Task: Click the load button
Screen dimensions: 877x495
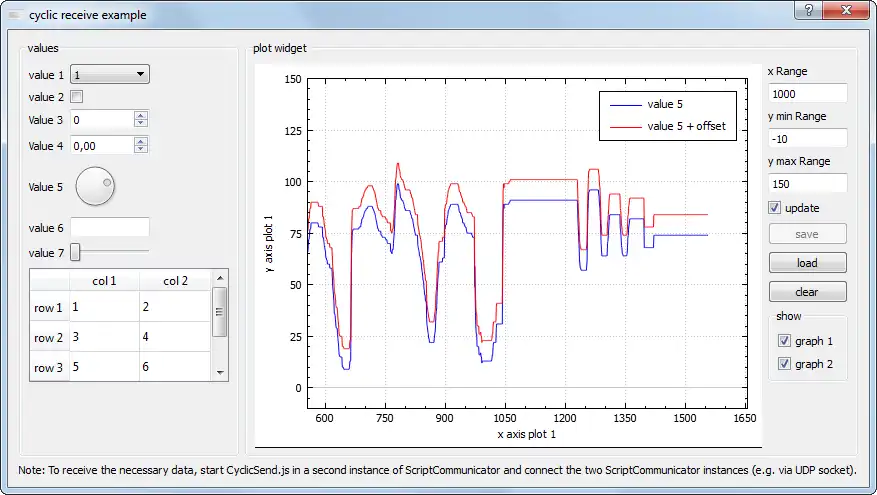Action: pyautogui.click(x=808, y=263)
